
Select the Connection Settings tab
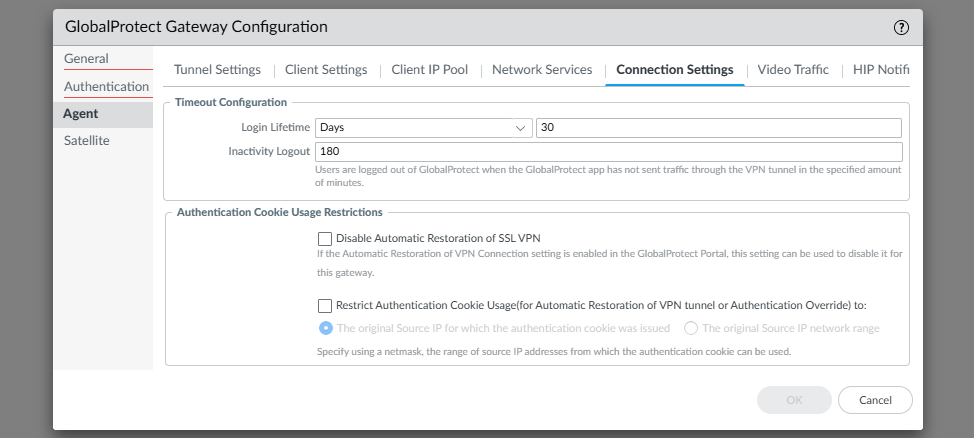pyautogui.click(x=675, y=70)
